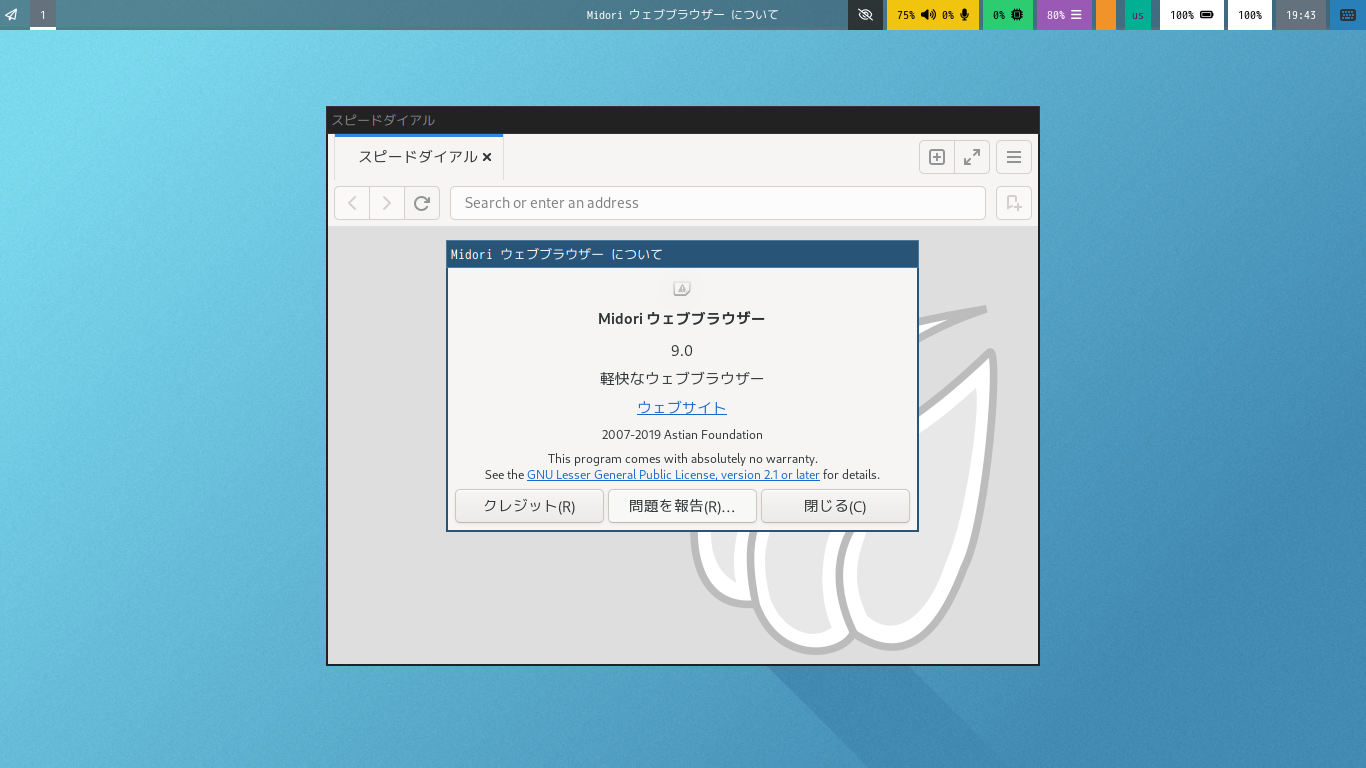This screenshot has width=1366, height=768.
Task: Show credits with クレジット(R) button
Action: tap(529, 506)
